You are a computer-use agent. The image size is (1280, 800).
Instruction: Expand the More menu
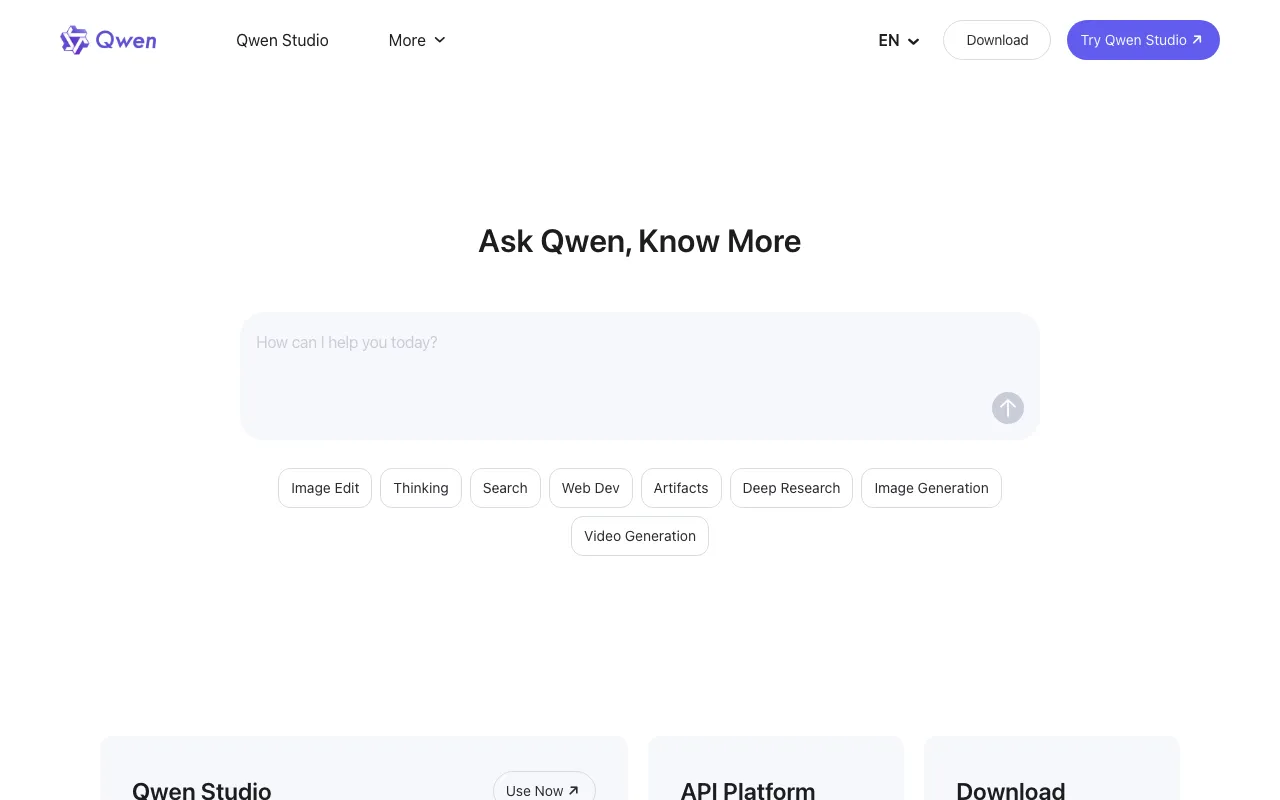[417, 40]
